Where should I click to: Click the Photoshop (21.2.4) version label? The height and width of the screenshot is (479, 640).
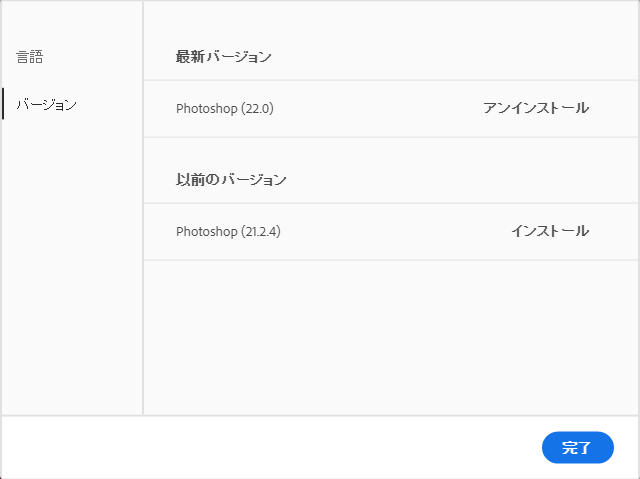pos(228,231)
